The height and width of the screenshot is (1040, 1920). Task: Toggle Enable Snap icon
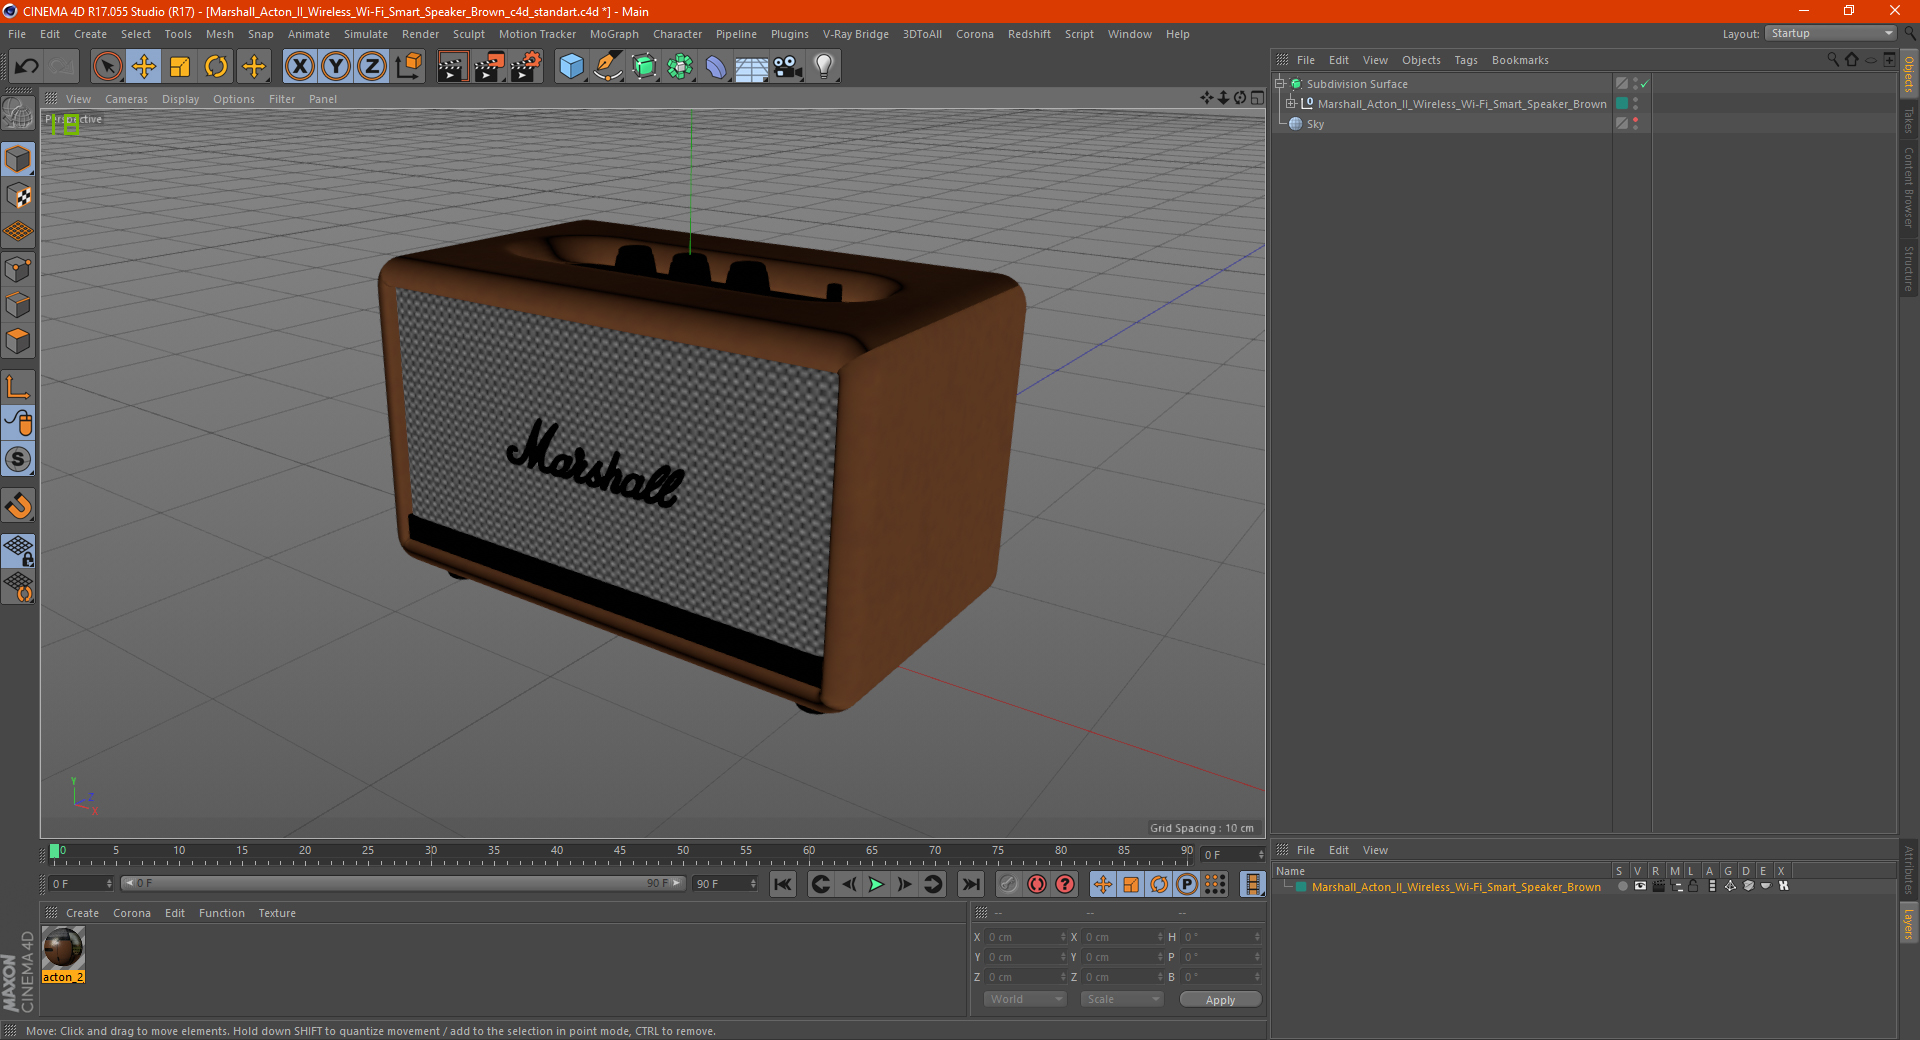click(18, 460)
